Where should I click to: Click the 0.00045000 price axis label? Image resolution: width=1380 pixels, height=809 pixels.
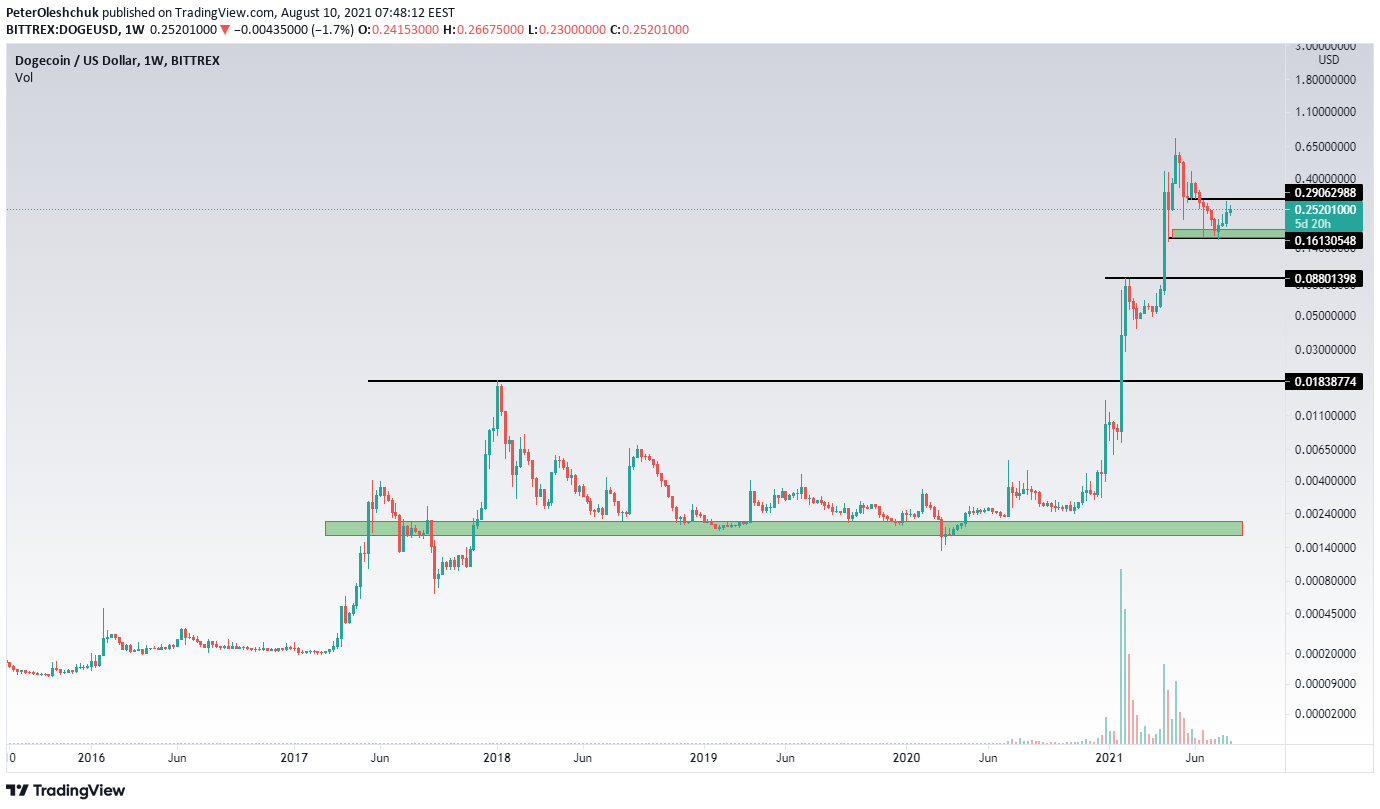1325,614
